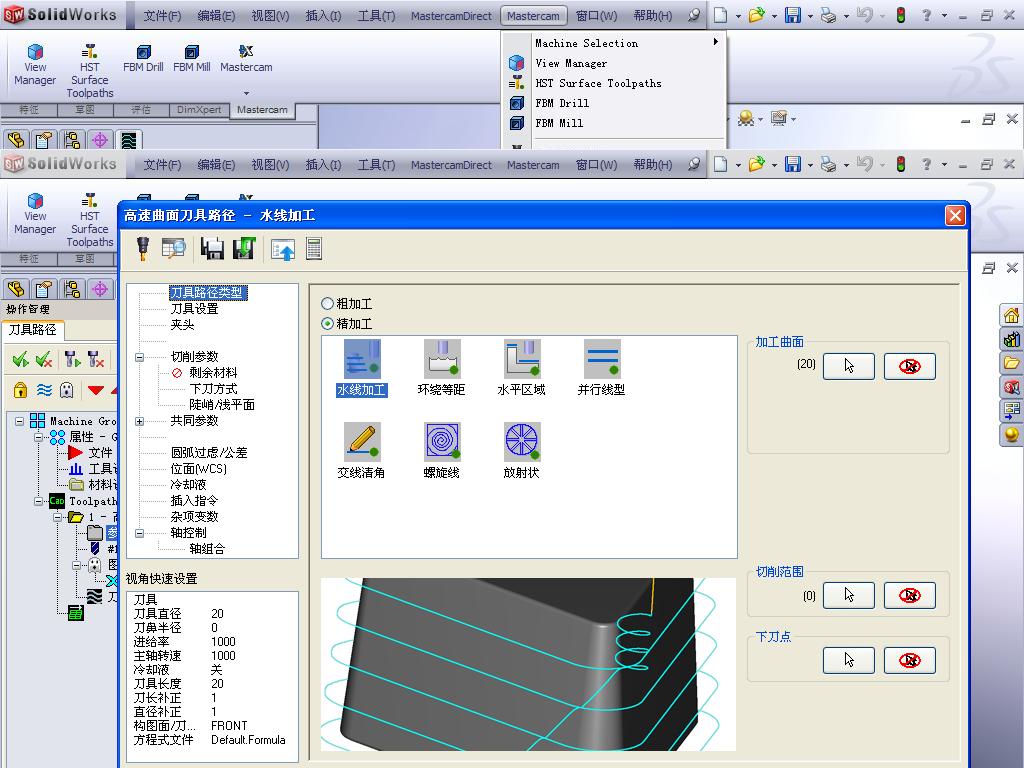
Task: Click the red down-triangle icon in operations manager
Action: 96,391
